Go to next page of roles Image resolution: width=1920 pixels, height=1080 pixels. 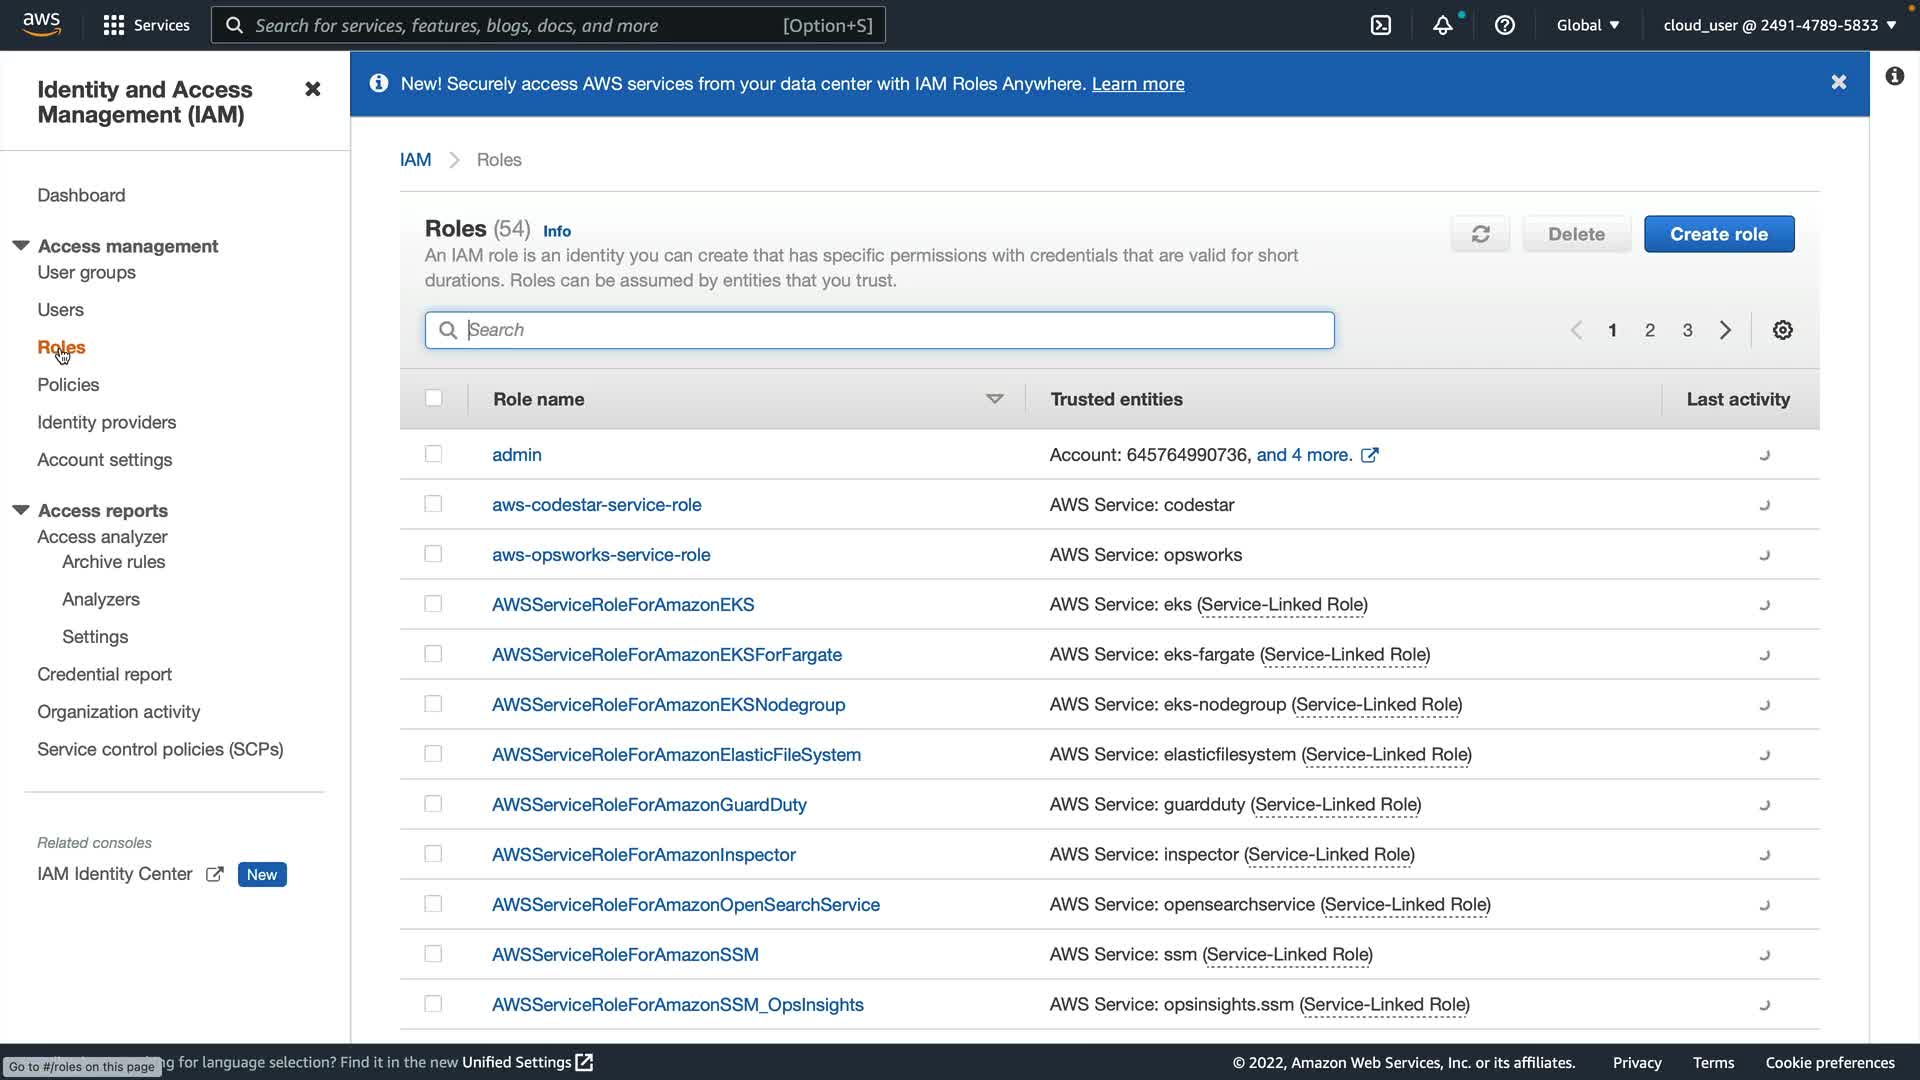[1725, 330]
